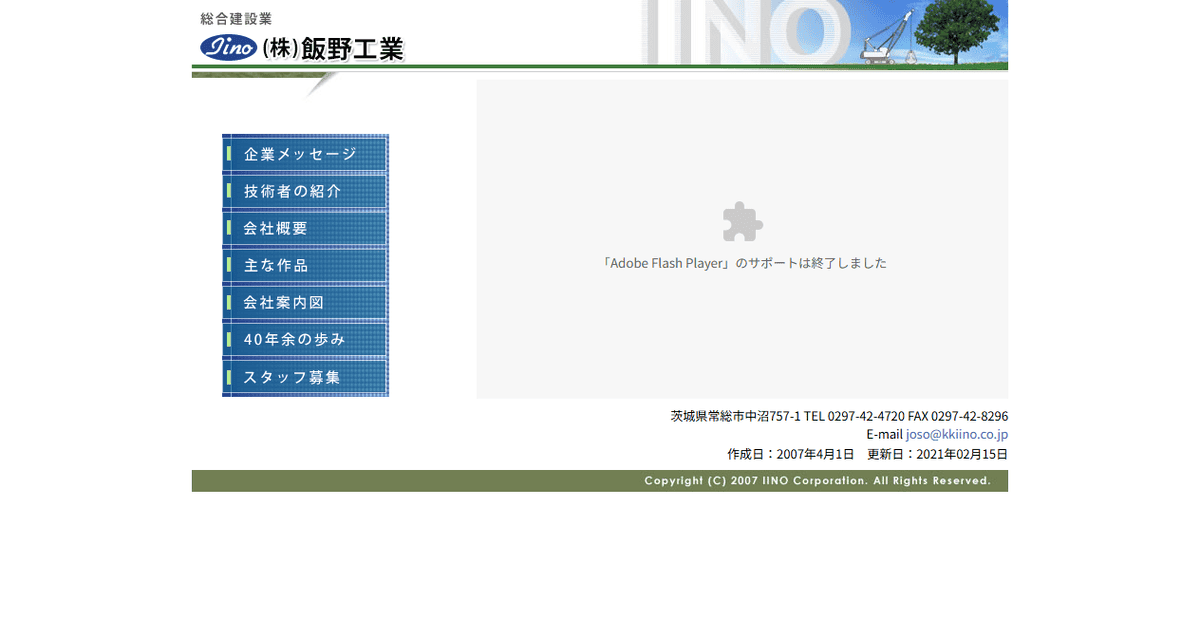The height and width of the screenshot is (620, 1200).
Task: Click the crane illustration in the header banner
Action: 885,40
